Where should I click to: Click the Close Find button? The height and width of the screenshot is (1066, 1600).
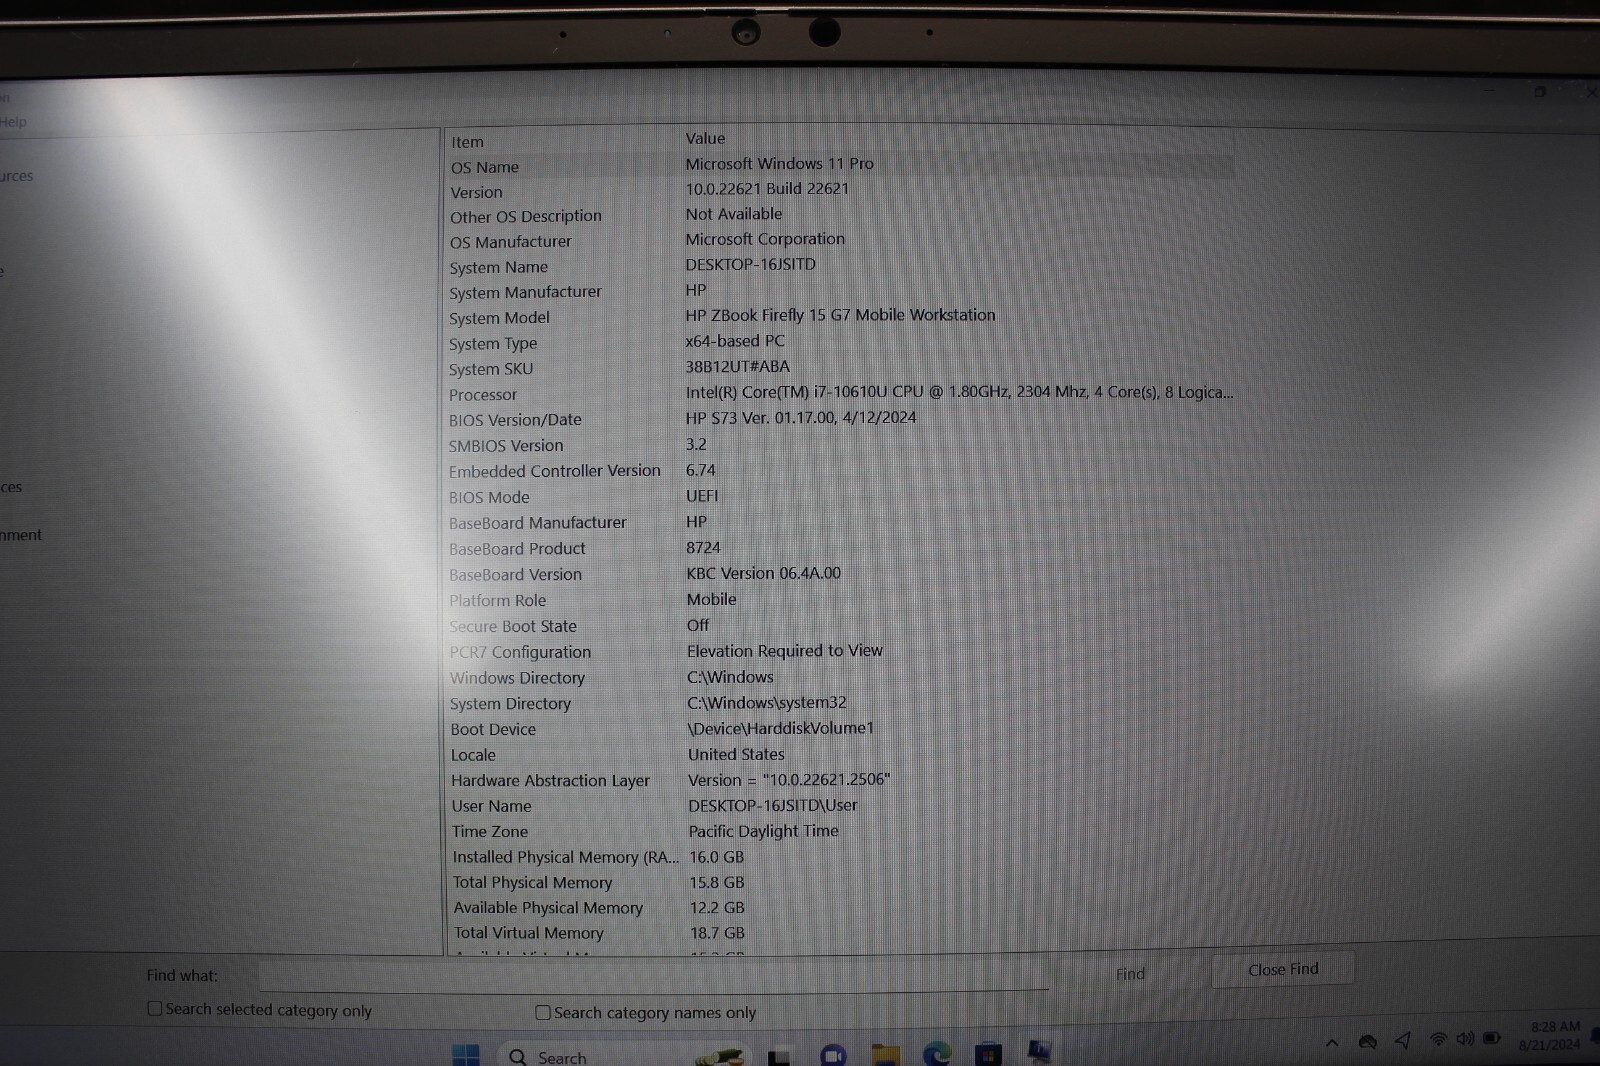point(1283,969)
